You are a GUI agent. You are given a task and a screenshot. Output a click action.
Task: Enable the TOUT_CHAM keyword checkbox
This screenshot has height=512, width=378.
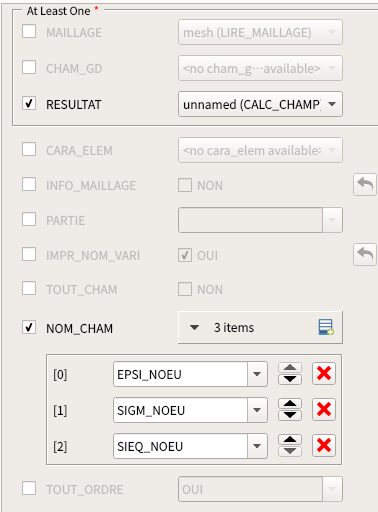pyautogui.click(x=29, y=289)
